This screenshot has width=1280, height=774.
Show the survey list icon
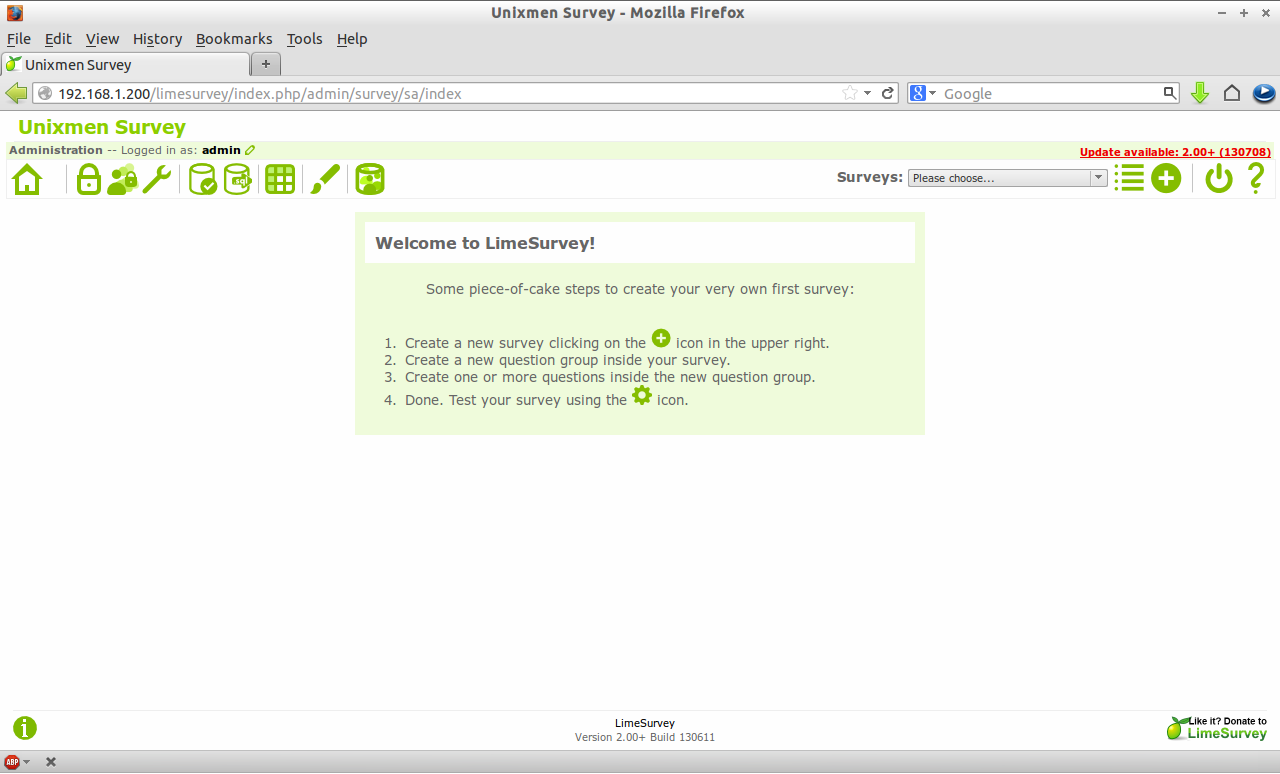1129,179
